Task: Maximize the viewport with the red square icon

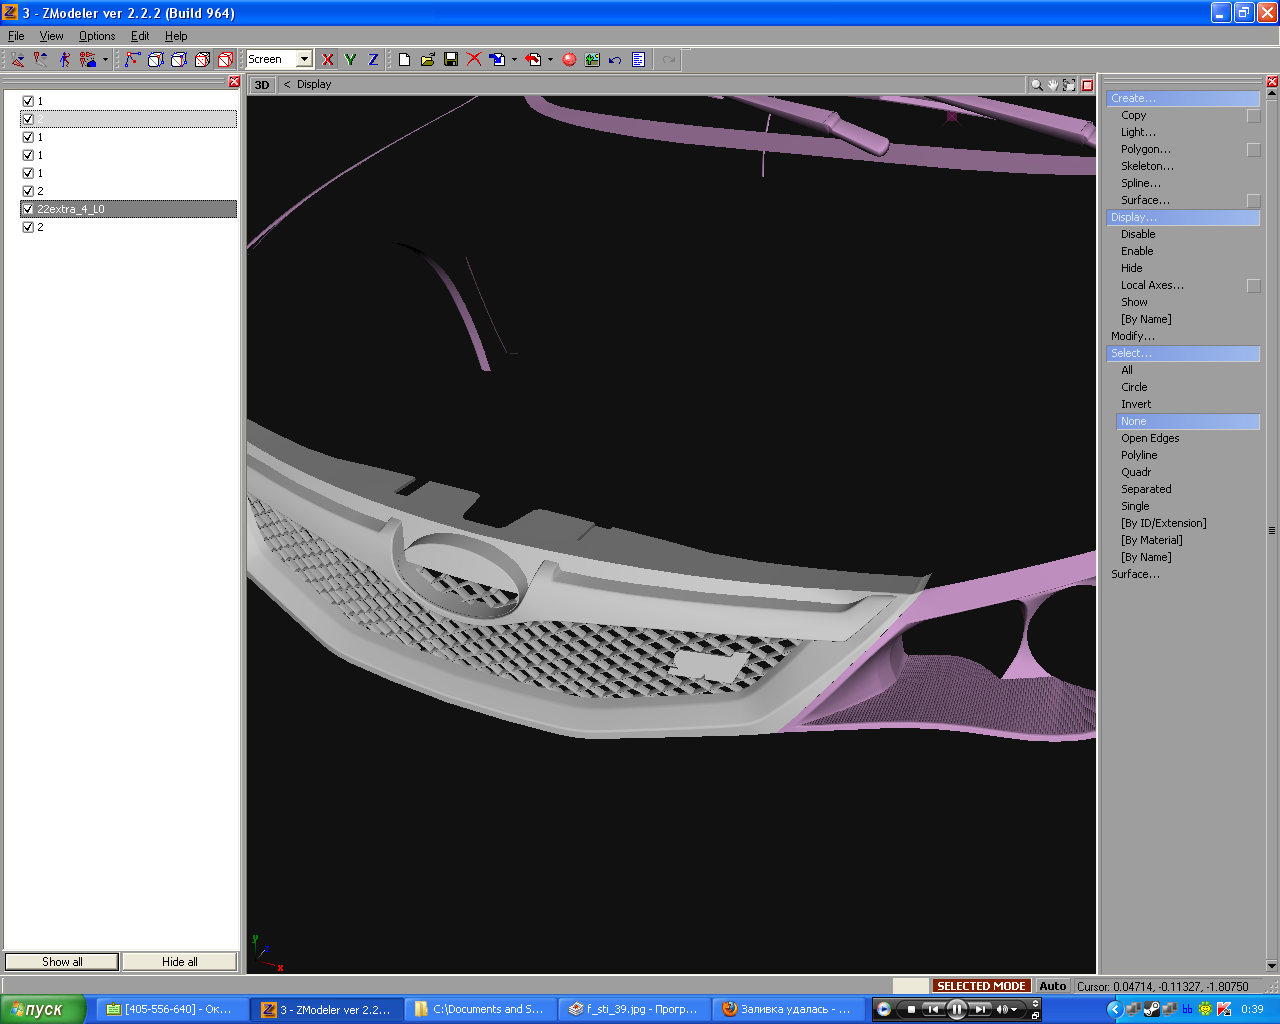Action: [x=1087, y=85]
